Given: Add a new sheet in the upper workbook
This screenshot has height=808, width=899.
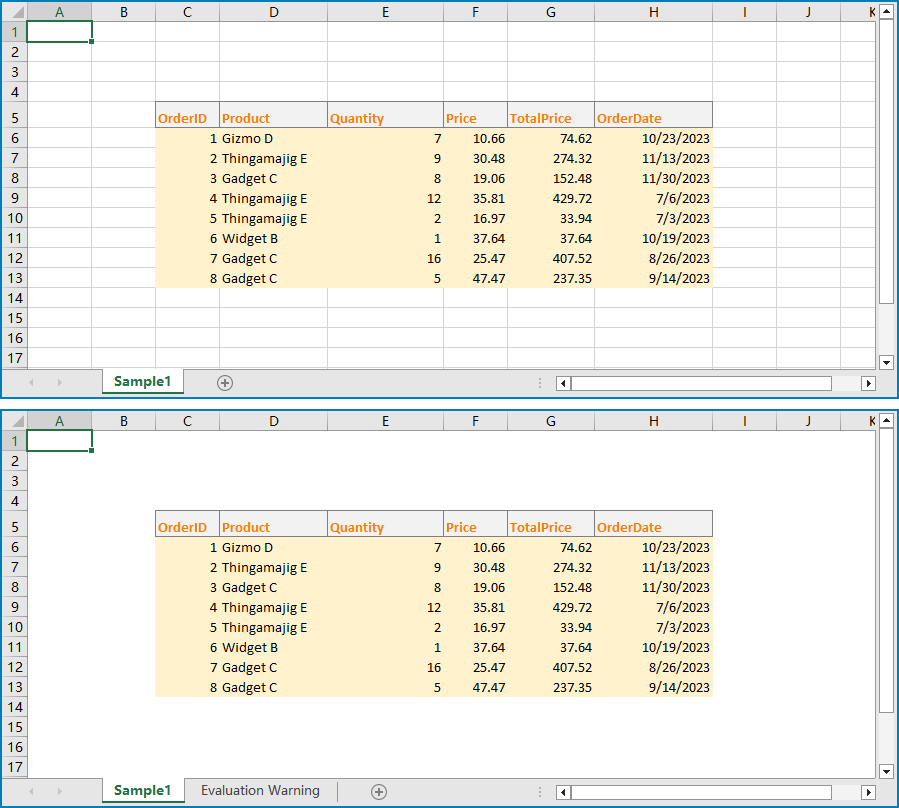Looking at the screenshot, I should tap(225, 383).
